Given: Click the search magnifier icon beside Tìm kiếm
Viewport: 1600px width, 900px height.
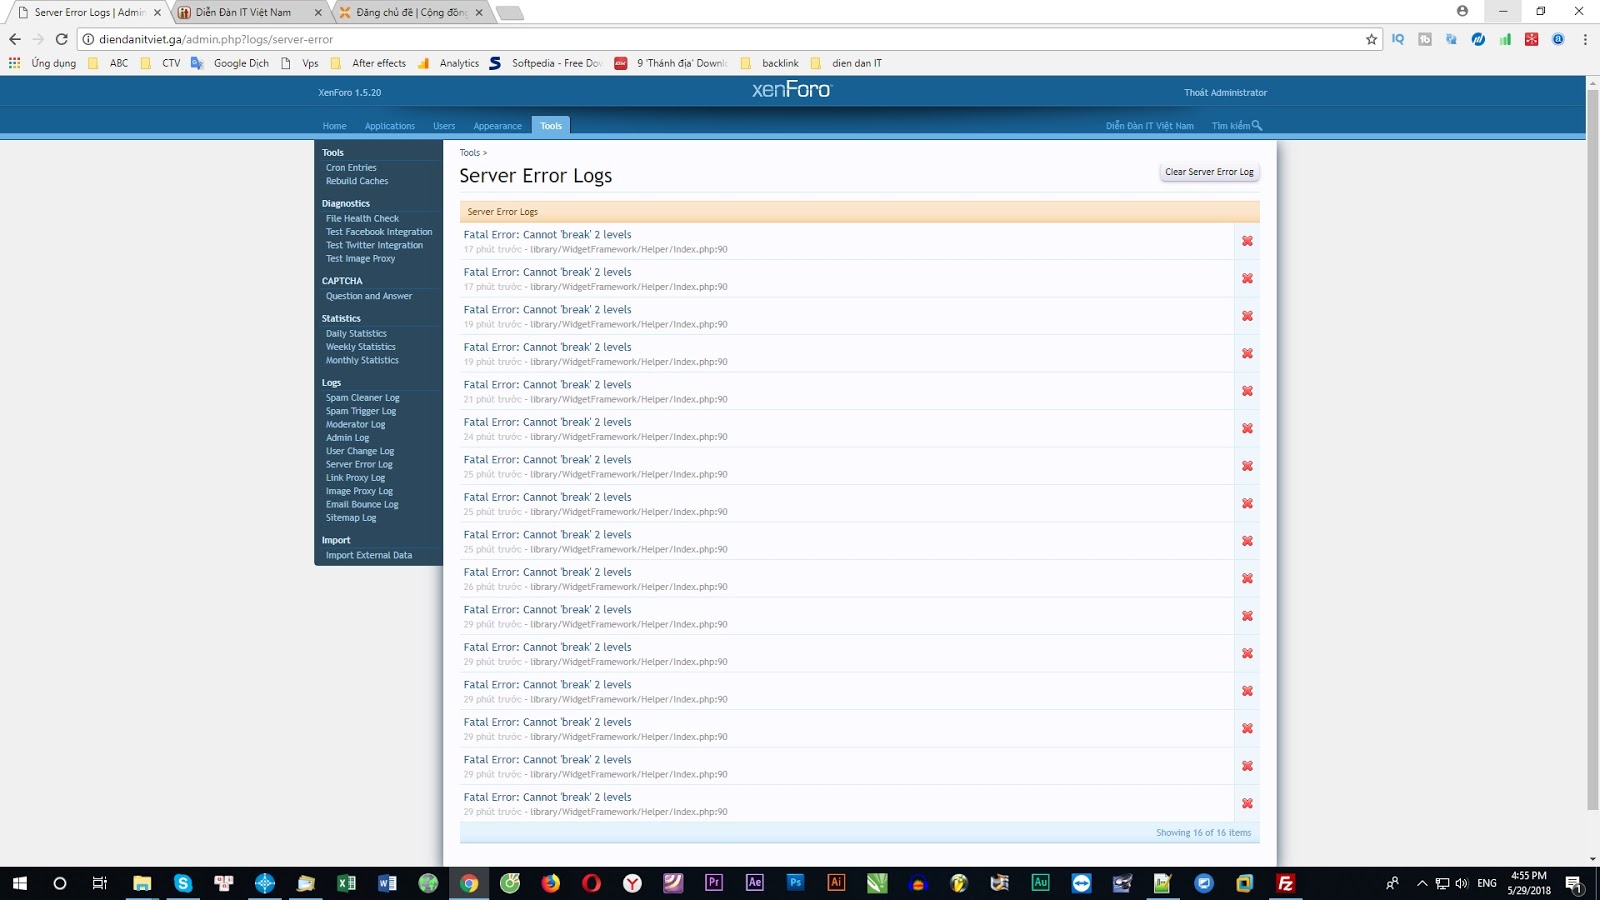Looking at the screenshot, I should coord(1257,126).
